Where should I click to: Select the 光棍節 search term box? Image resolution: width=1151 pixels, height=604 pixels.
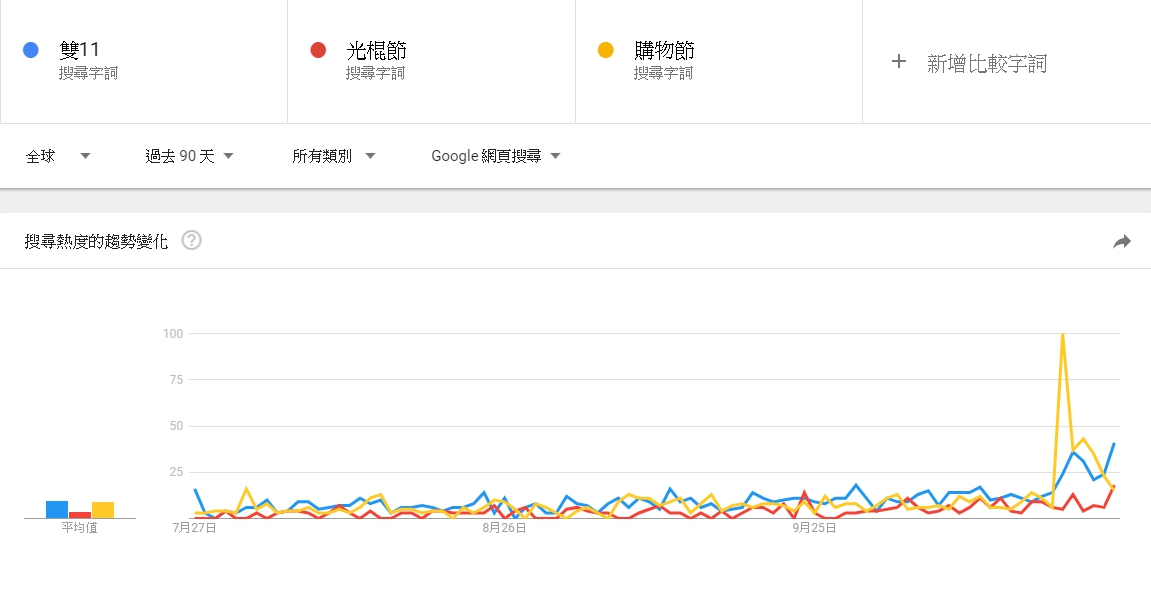[x=431, y=61]
